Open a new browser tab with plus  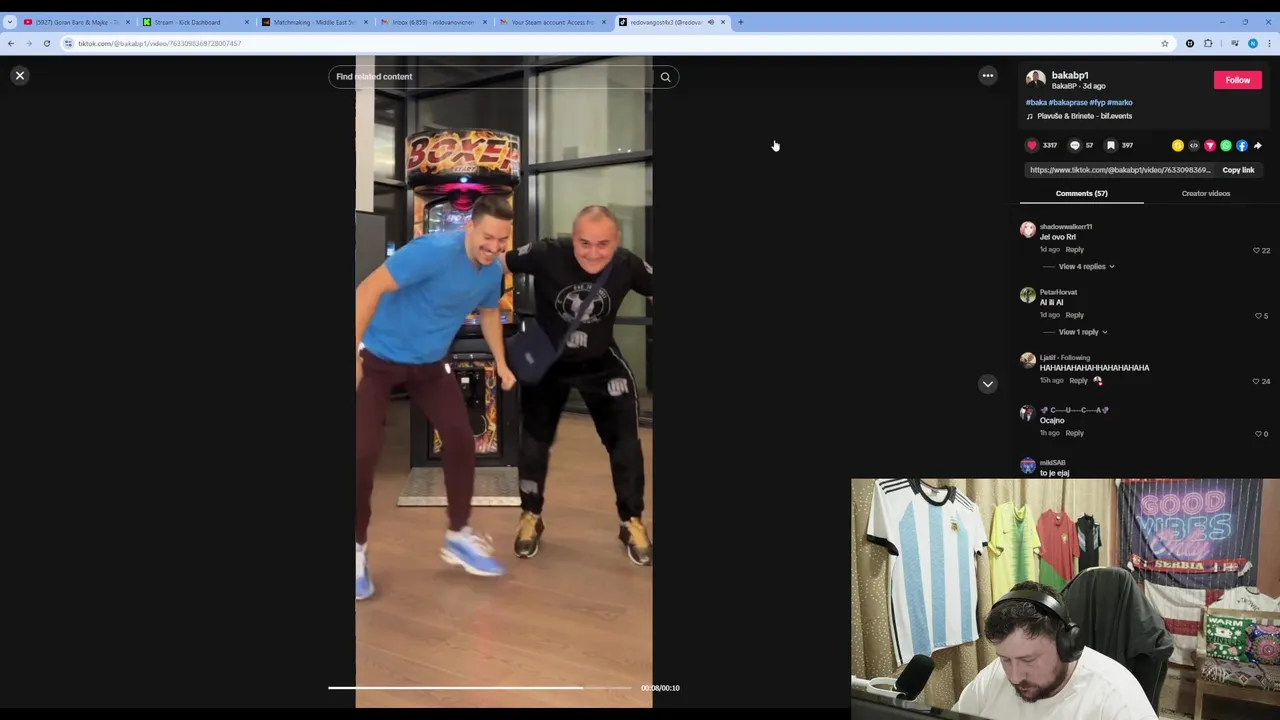pos(740,22)
